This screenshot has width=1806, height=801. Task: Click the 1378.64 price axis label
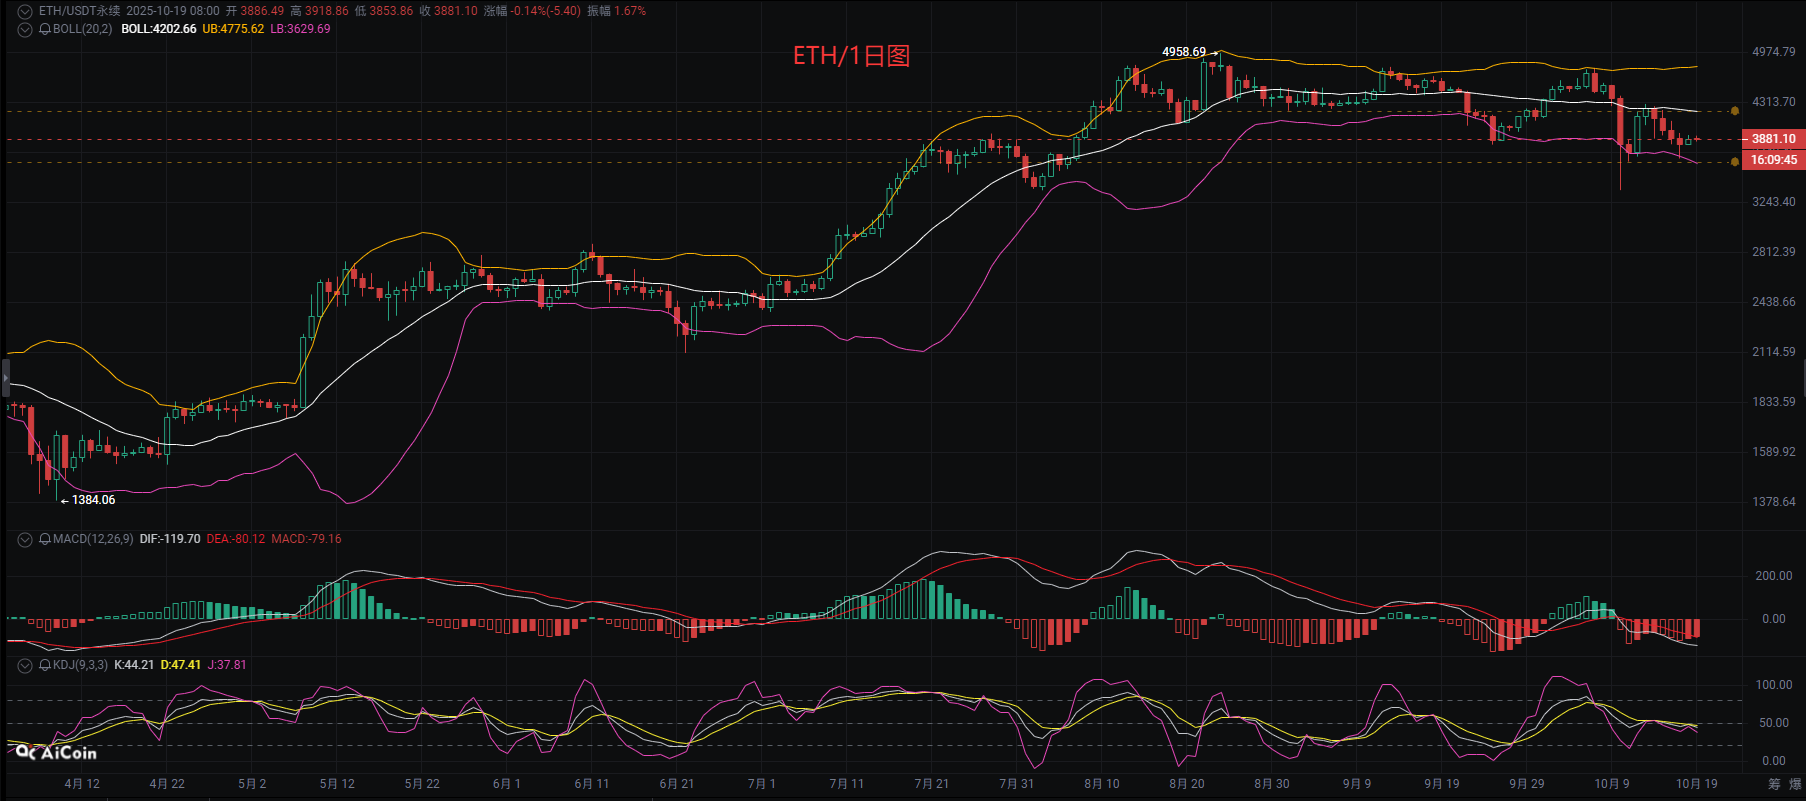pos(1774,502)
